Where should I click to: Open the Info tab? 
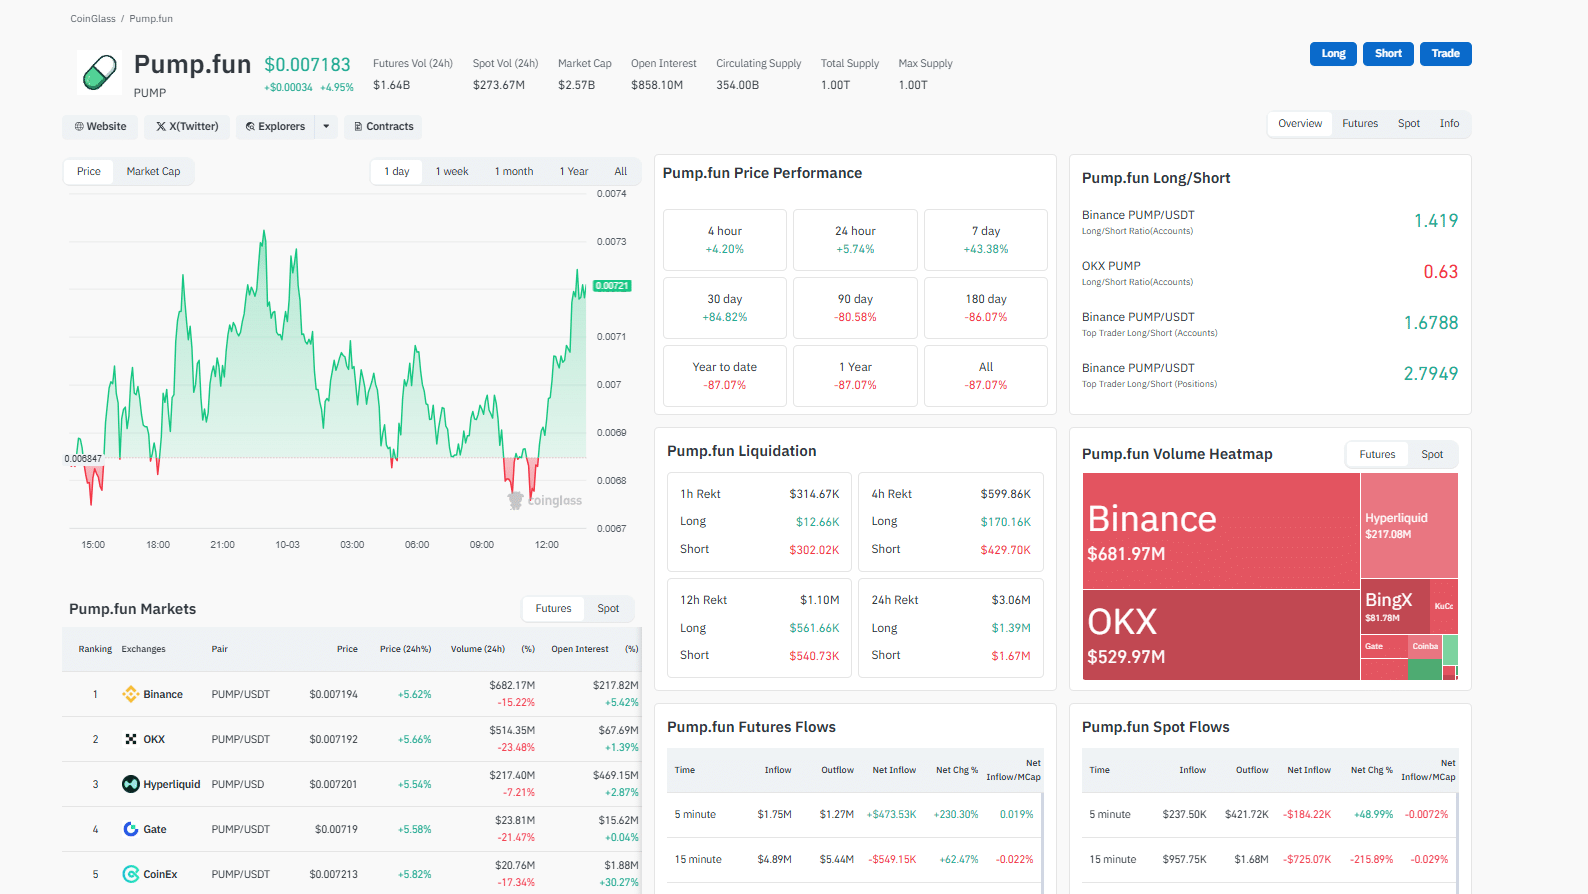point(1448,124)
